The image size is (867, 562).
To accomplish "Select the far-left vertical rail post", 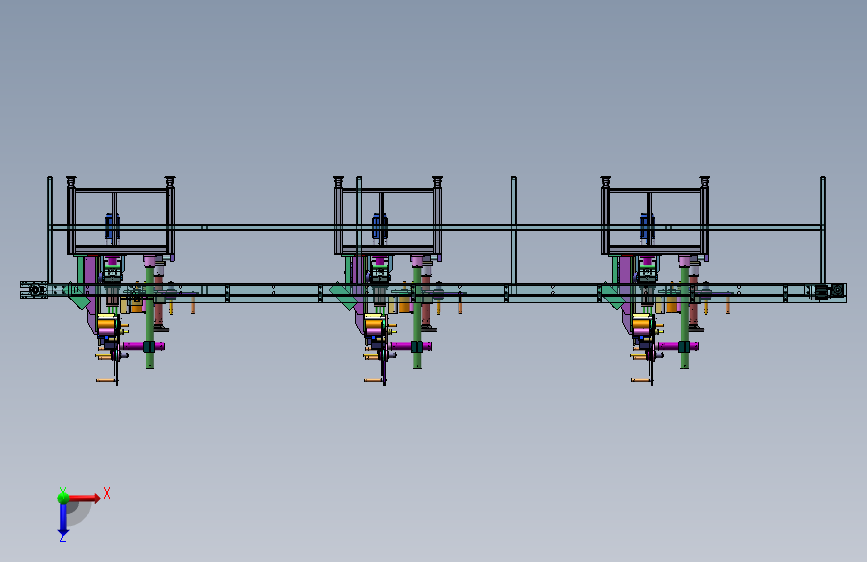I will pyautogui.click(x=50, y=231).
